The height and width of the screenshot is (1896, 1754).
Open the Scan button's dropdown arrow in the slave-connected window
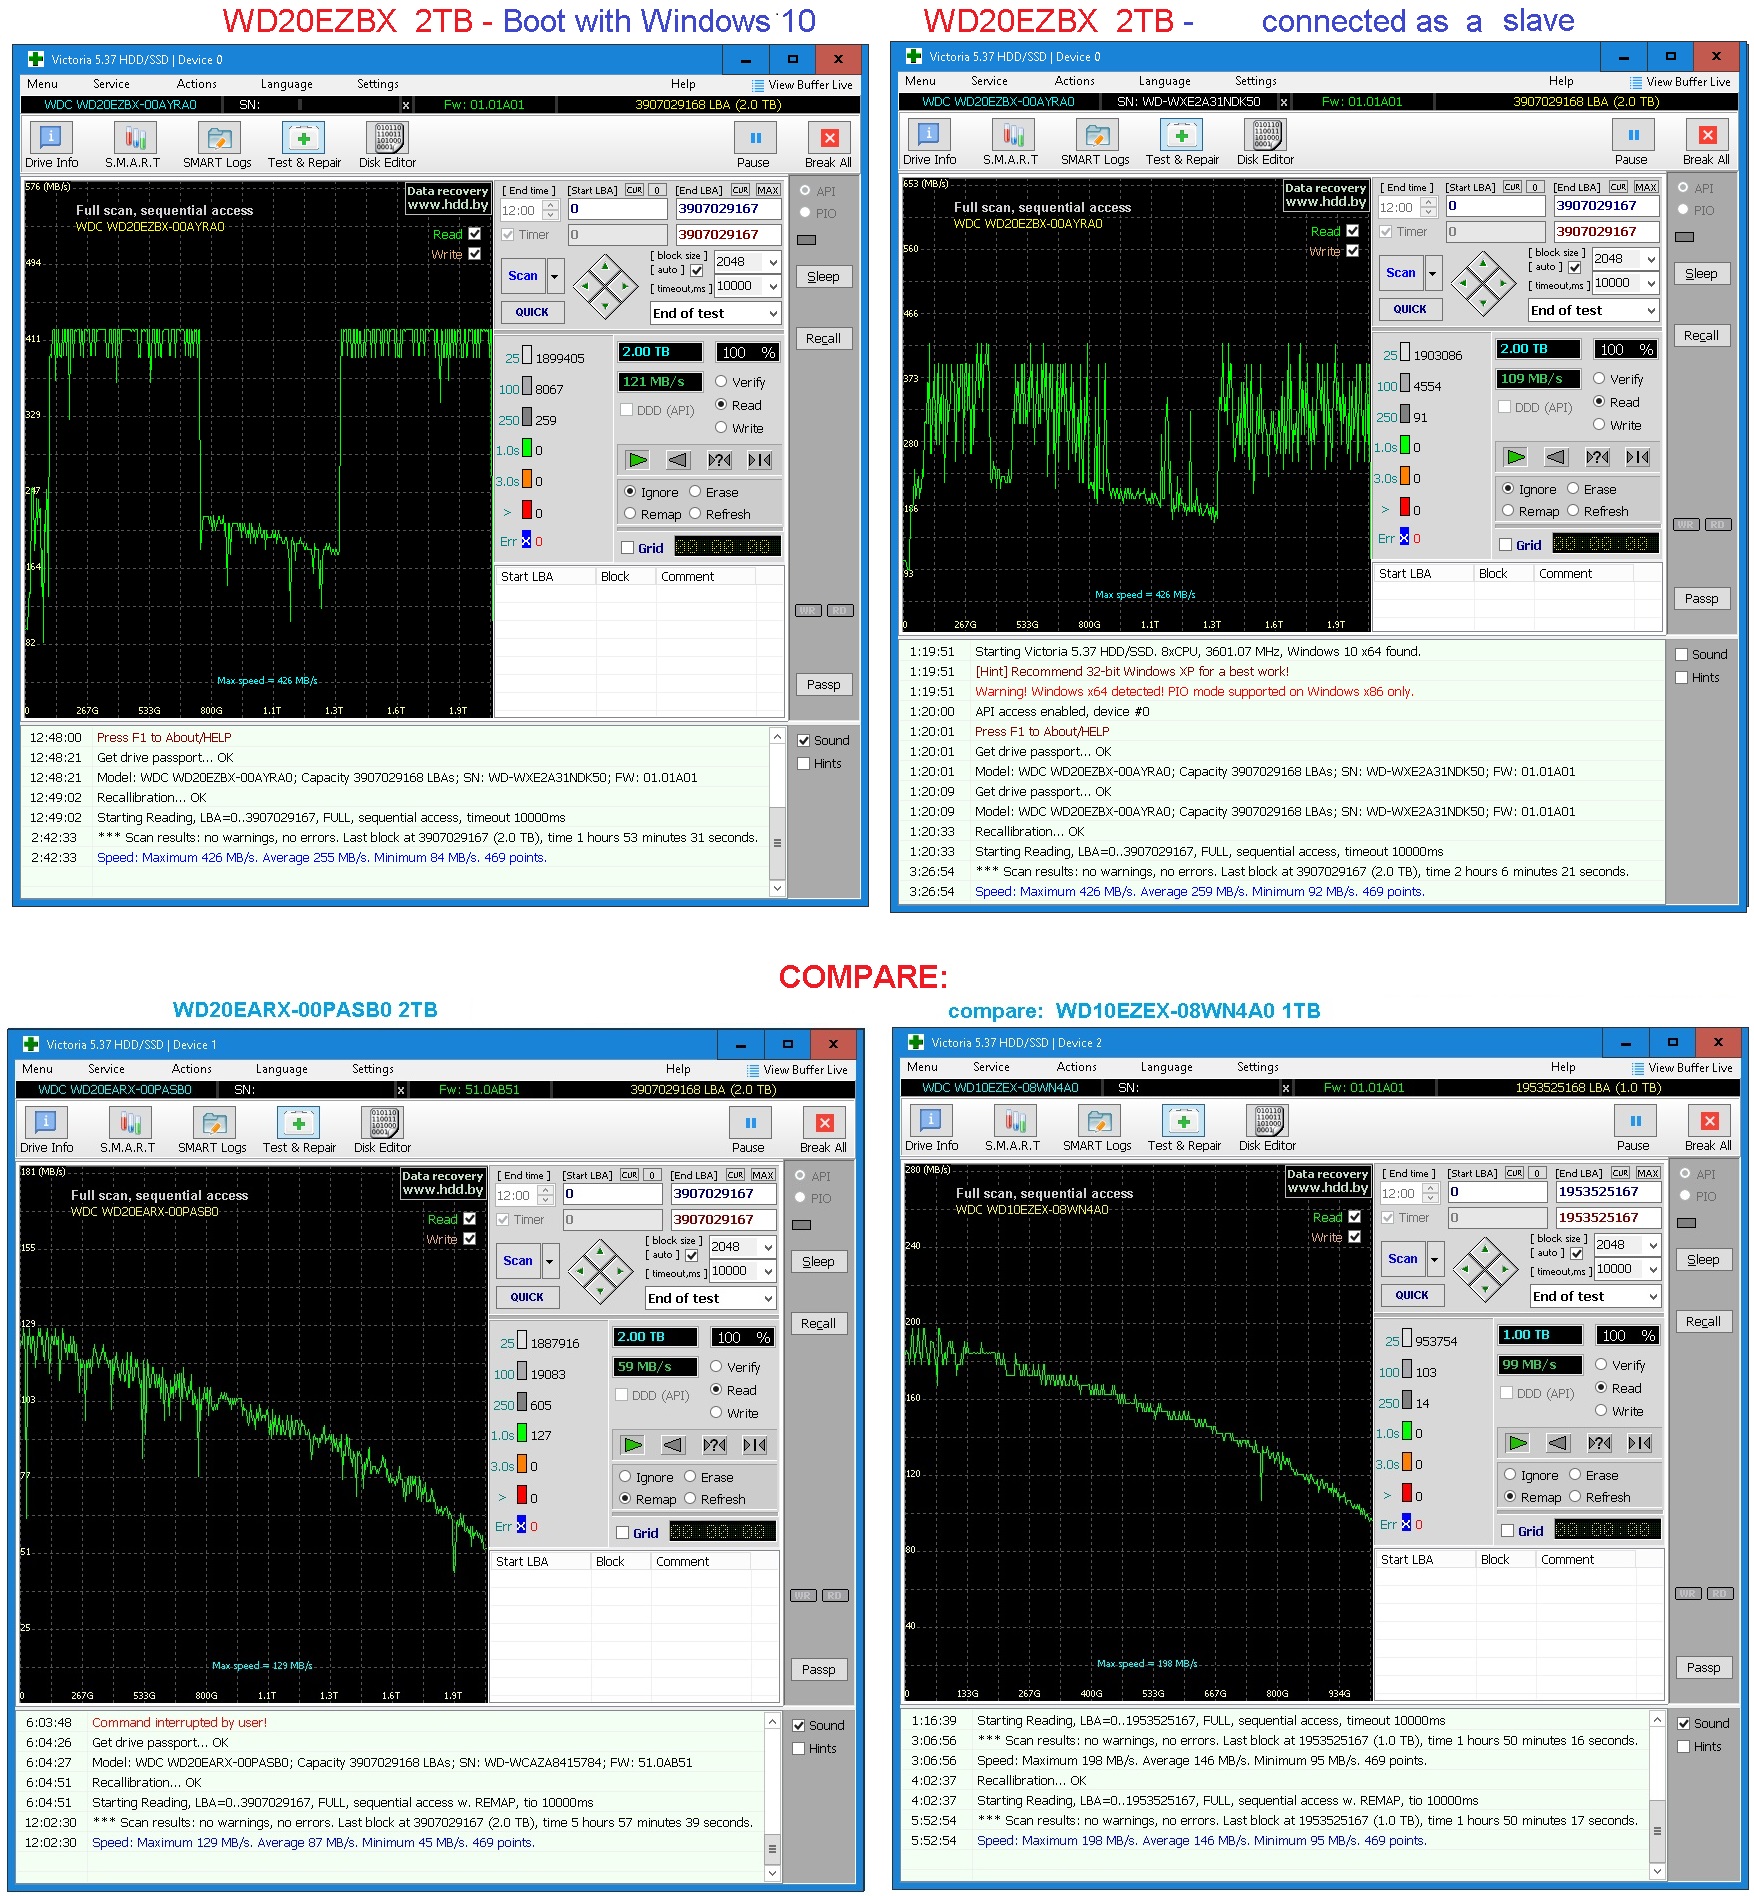[x=1433, y=272]
